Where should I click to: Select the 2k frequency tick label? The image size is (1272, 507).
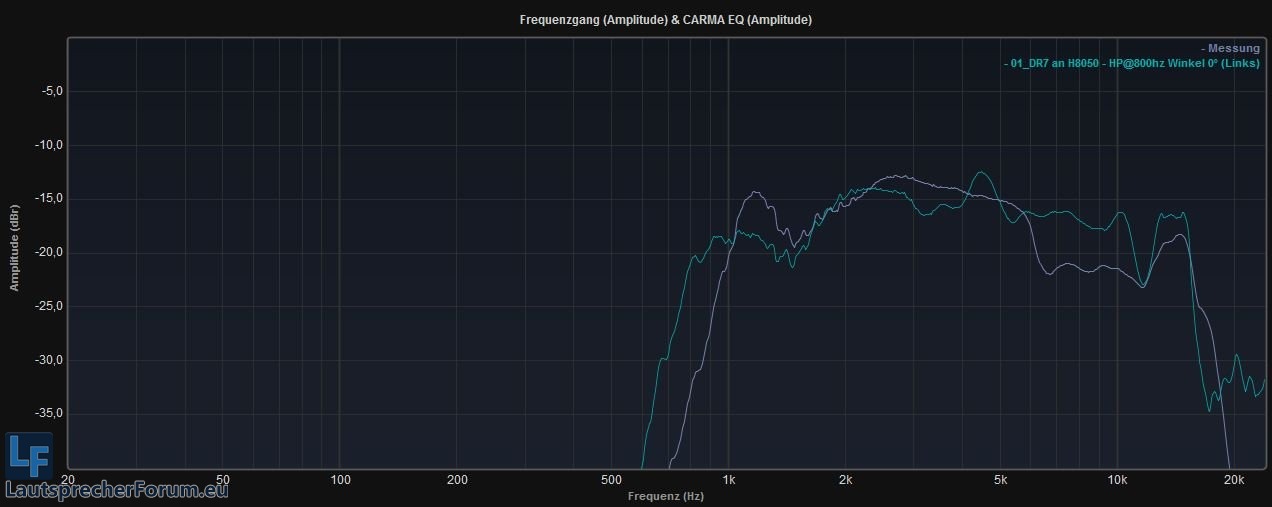(x=845, y=480)
